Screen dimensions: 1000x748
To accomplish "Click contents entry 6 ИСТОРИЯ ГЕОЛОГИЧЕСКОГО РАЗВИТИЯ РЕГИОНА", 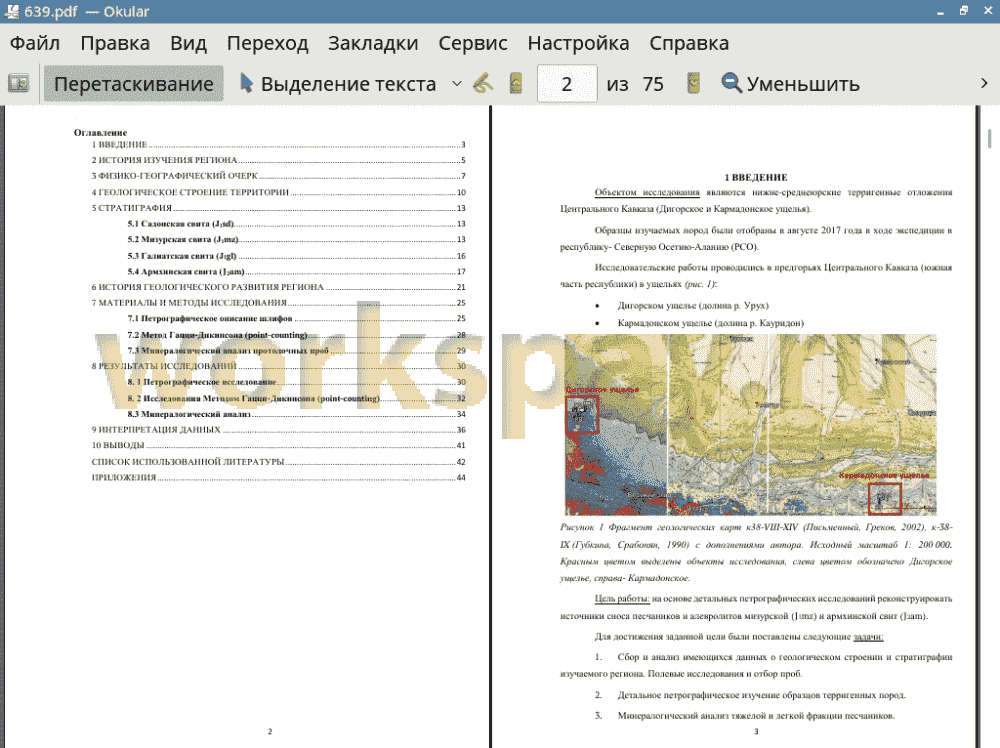I will pyautogui.click(x=278, y=287).
